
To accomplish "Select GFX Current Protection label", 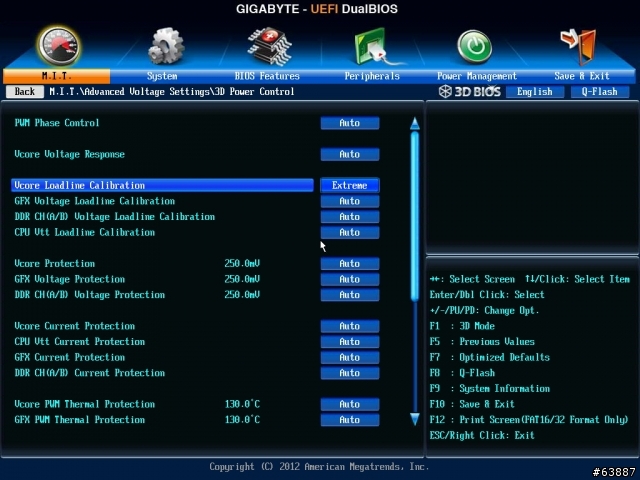I will pos(69,357).
